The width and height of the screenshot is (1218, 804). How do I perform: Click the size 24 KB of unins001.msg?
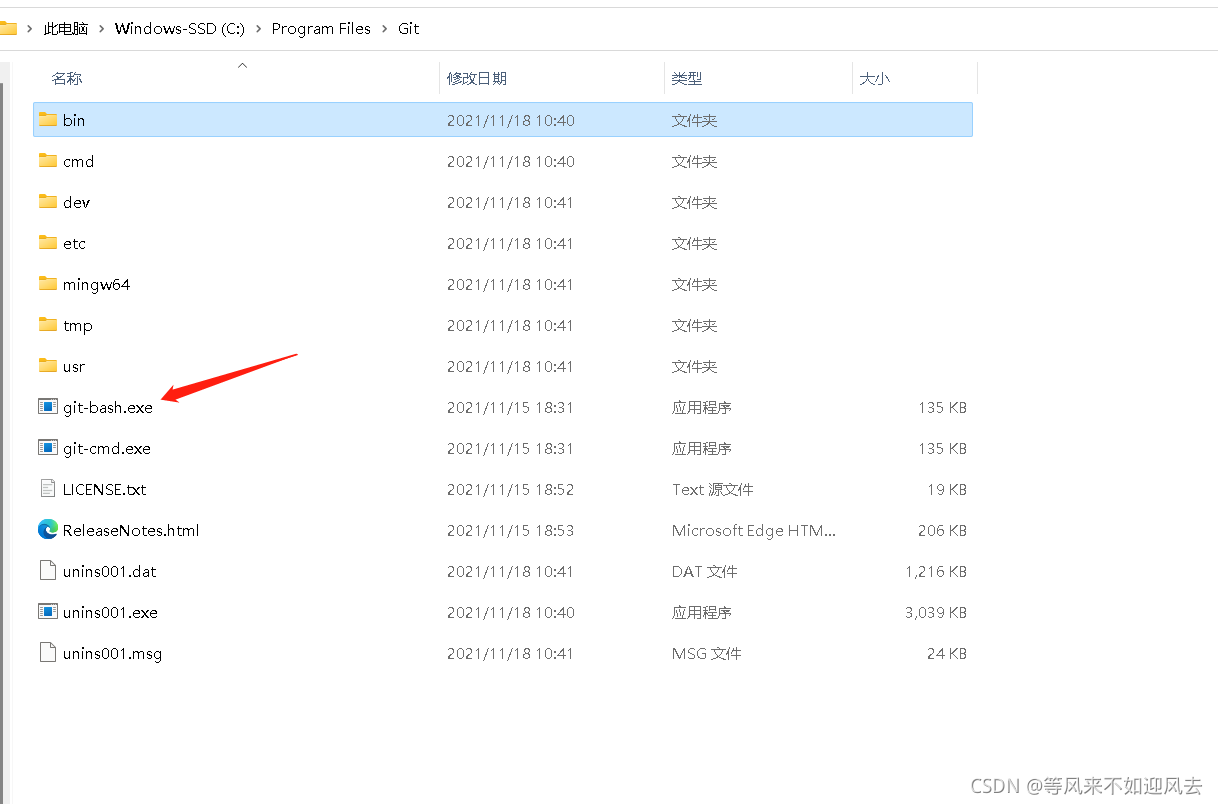pos(947,653)
